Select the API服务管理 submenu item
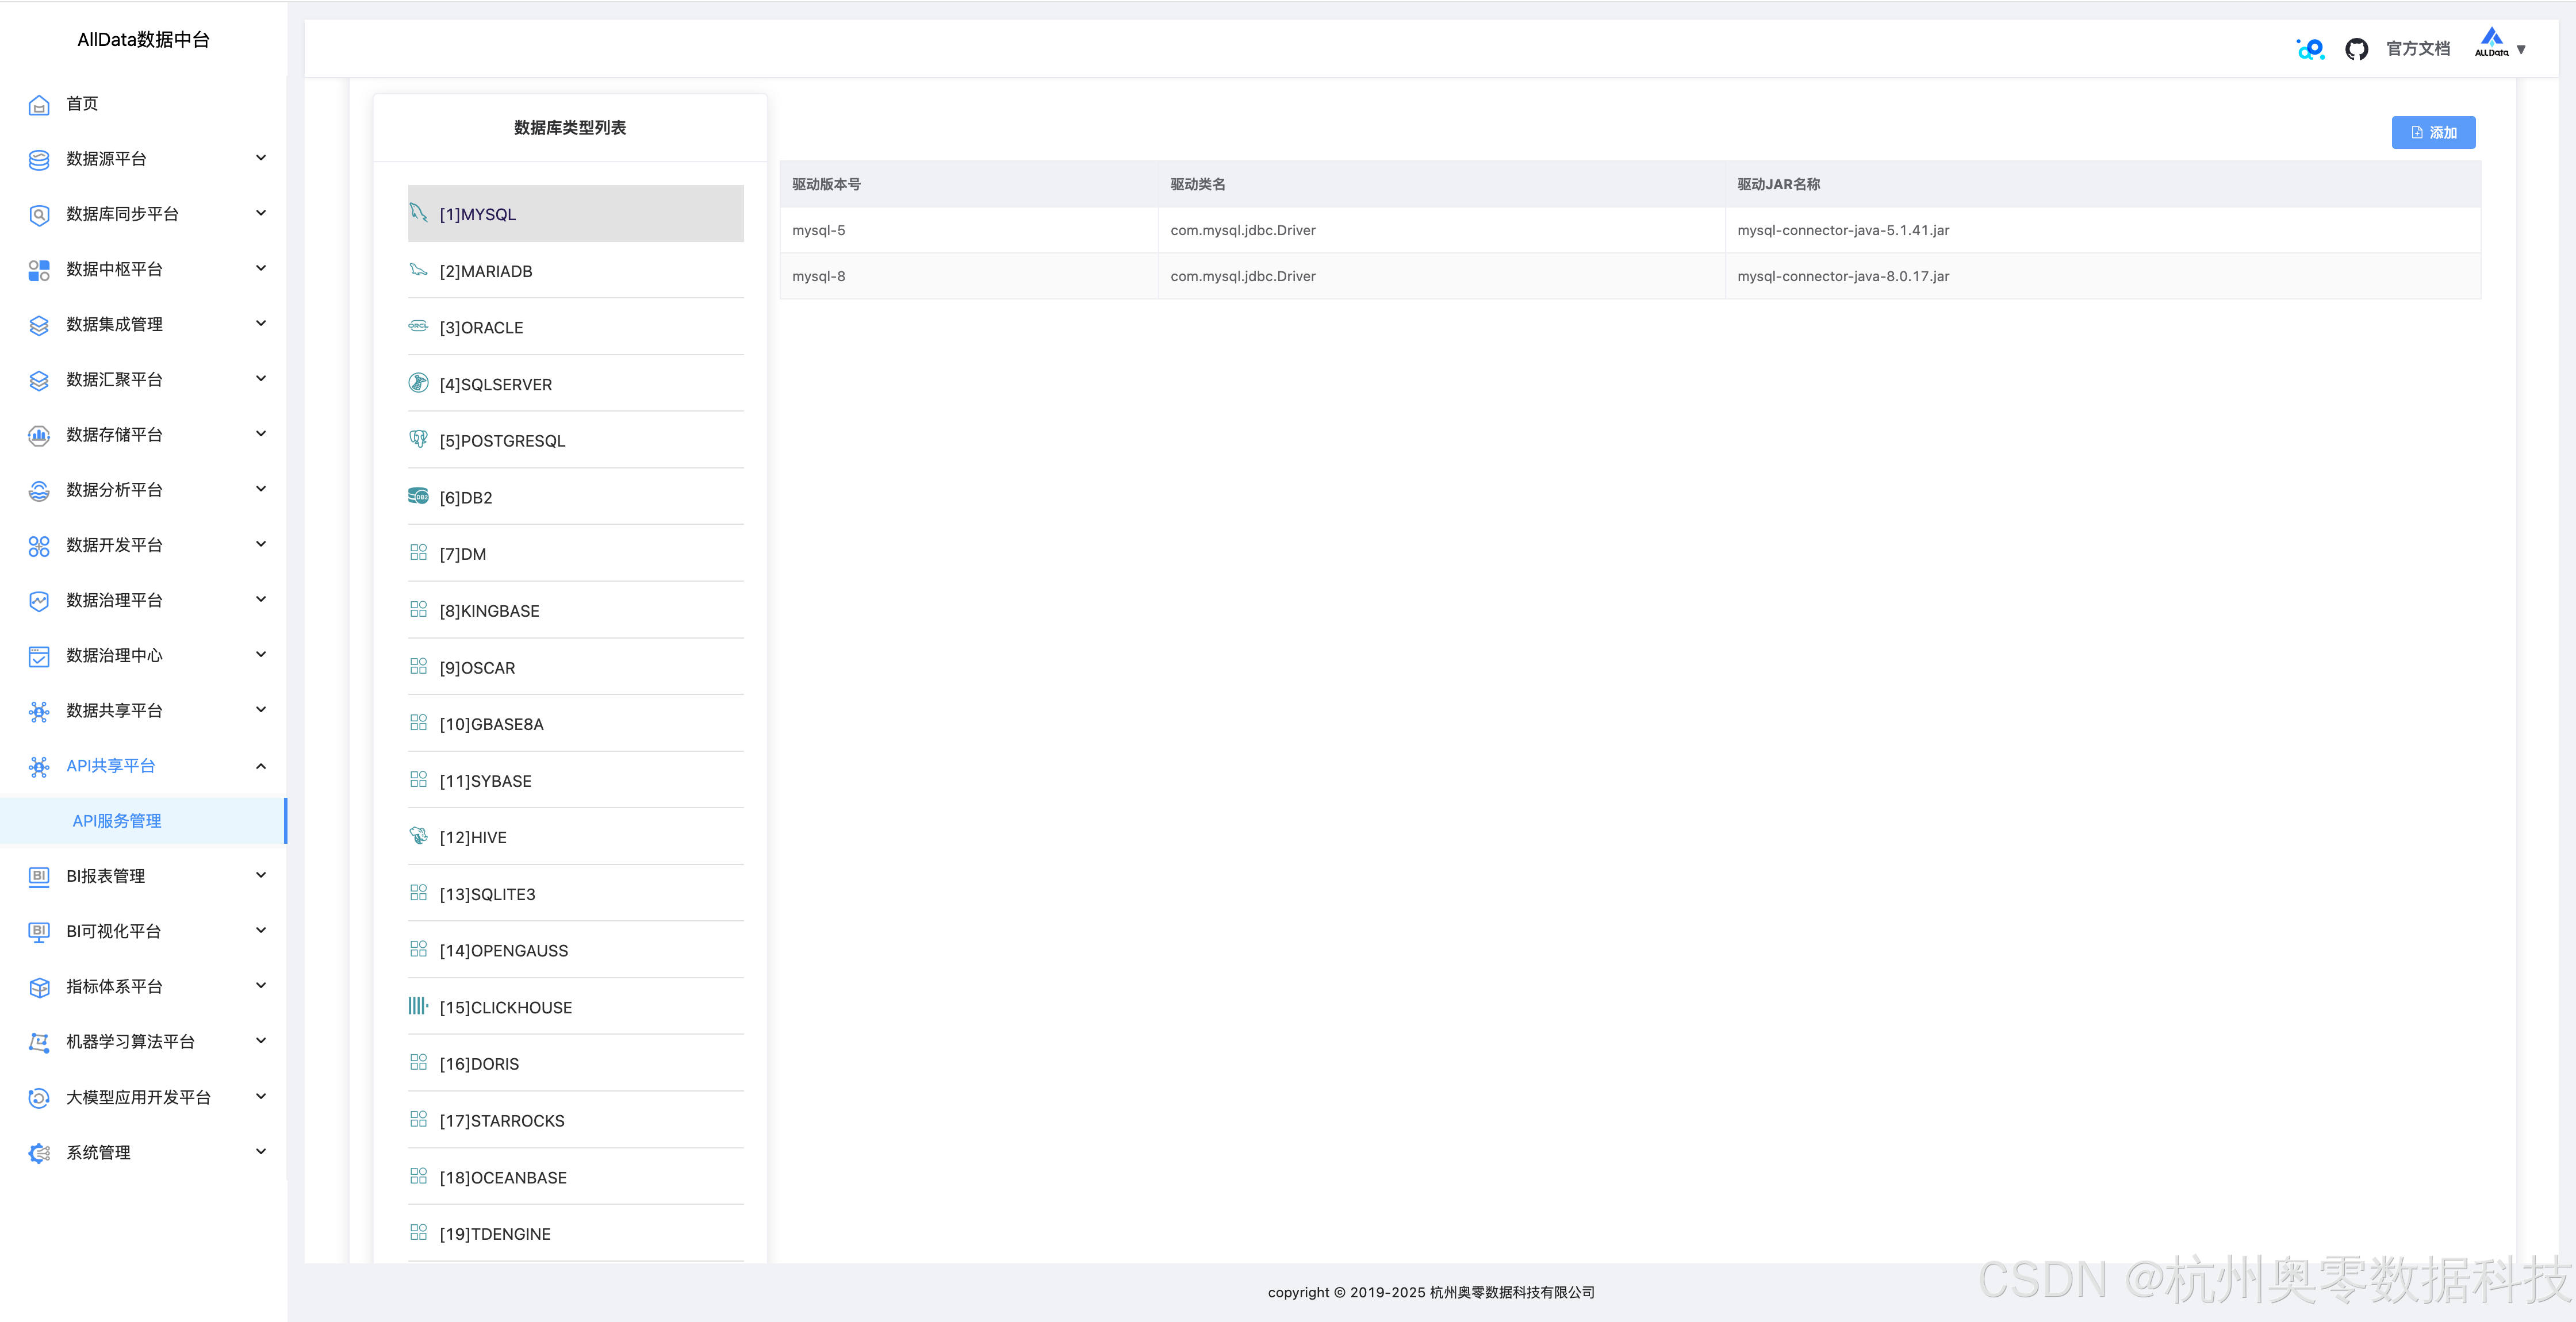Screen dimensions: 2576x1322 pyautogui.click(x=117, y=821)
